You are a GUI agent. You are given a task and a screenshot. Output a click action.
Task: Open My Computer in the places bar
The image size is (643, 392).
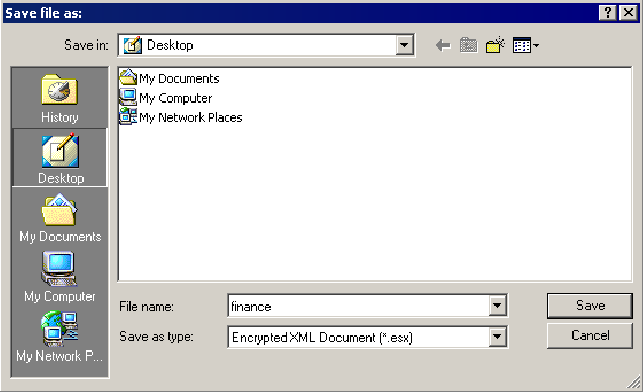(x=60, y=277)
